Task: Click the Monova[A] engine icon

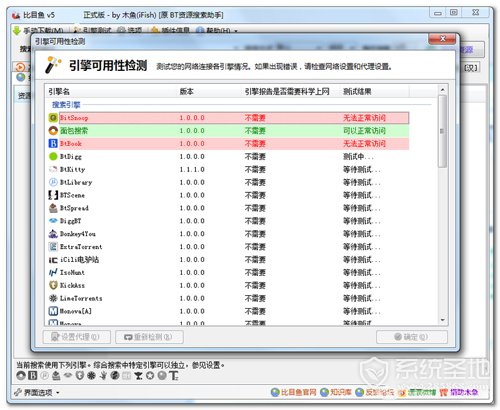Action: (x=53, y=311)
